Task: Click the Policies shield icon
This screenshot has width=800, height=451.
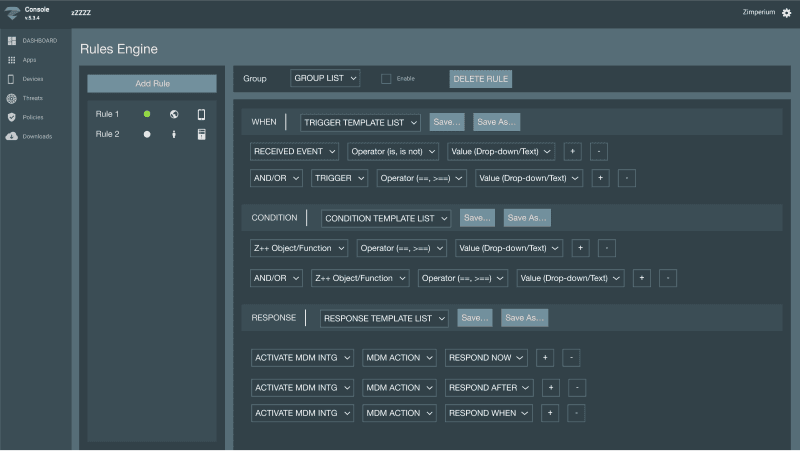Action: click(11, 117)
